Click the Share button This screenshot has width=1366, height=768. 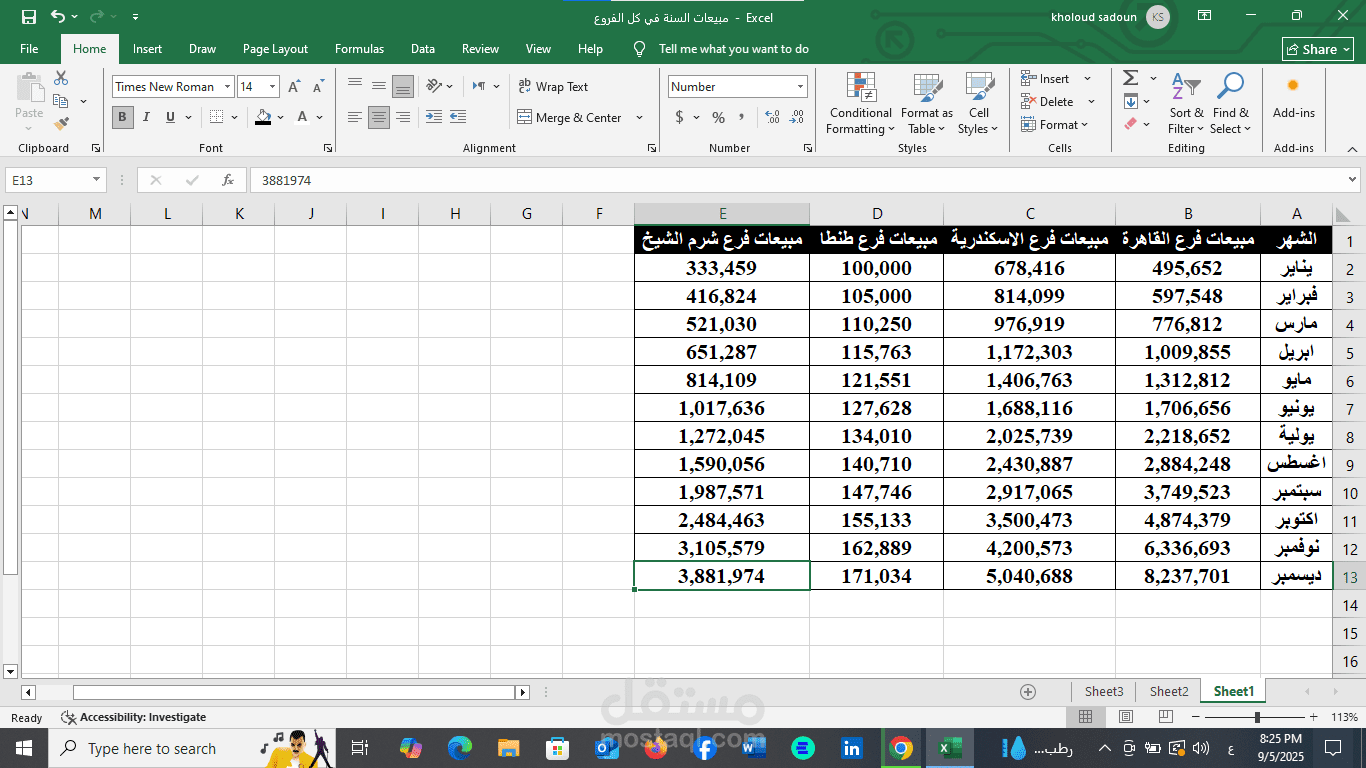[1317, 49]
